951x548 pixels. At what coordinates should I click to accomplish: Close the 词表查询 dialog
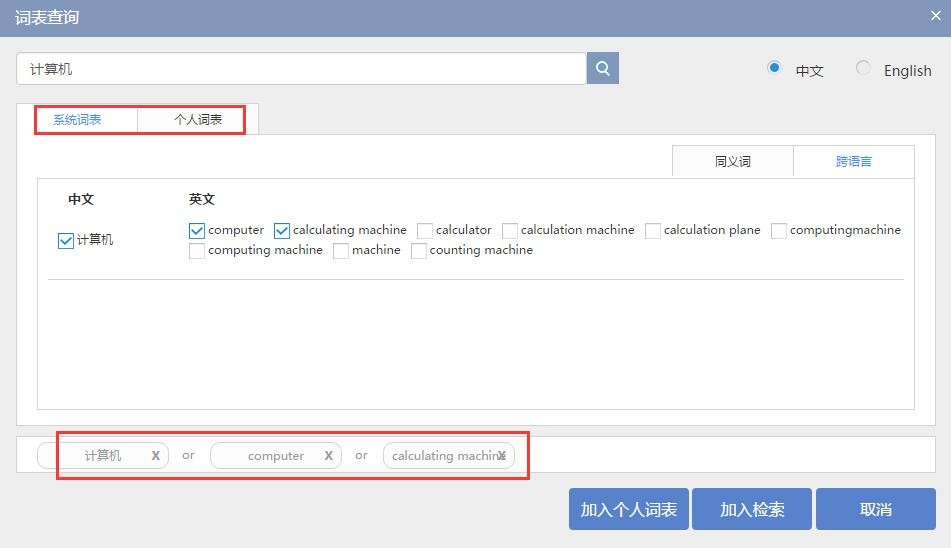tap(936, 15)
